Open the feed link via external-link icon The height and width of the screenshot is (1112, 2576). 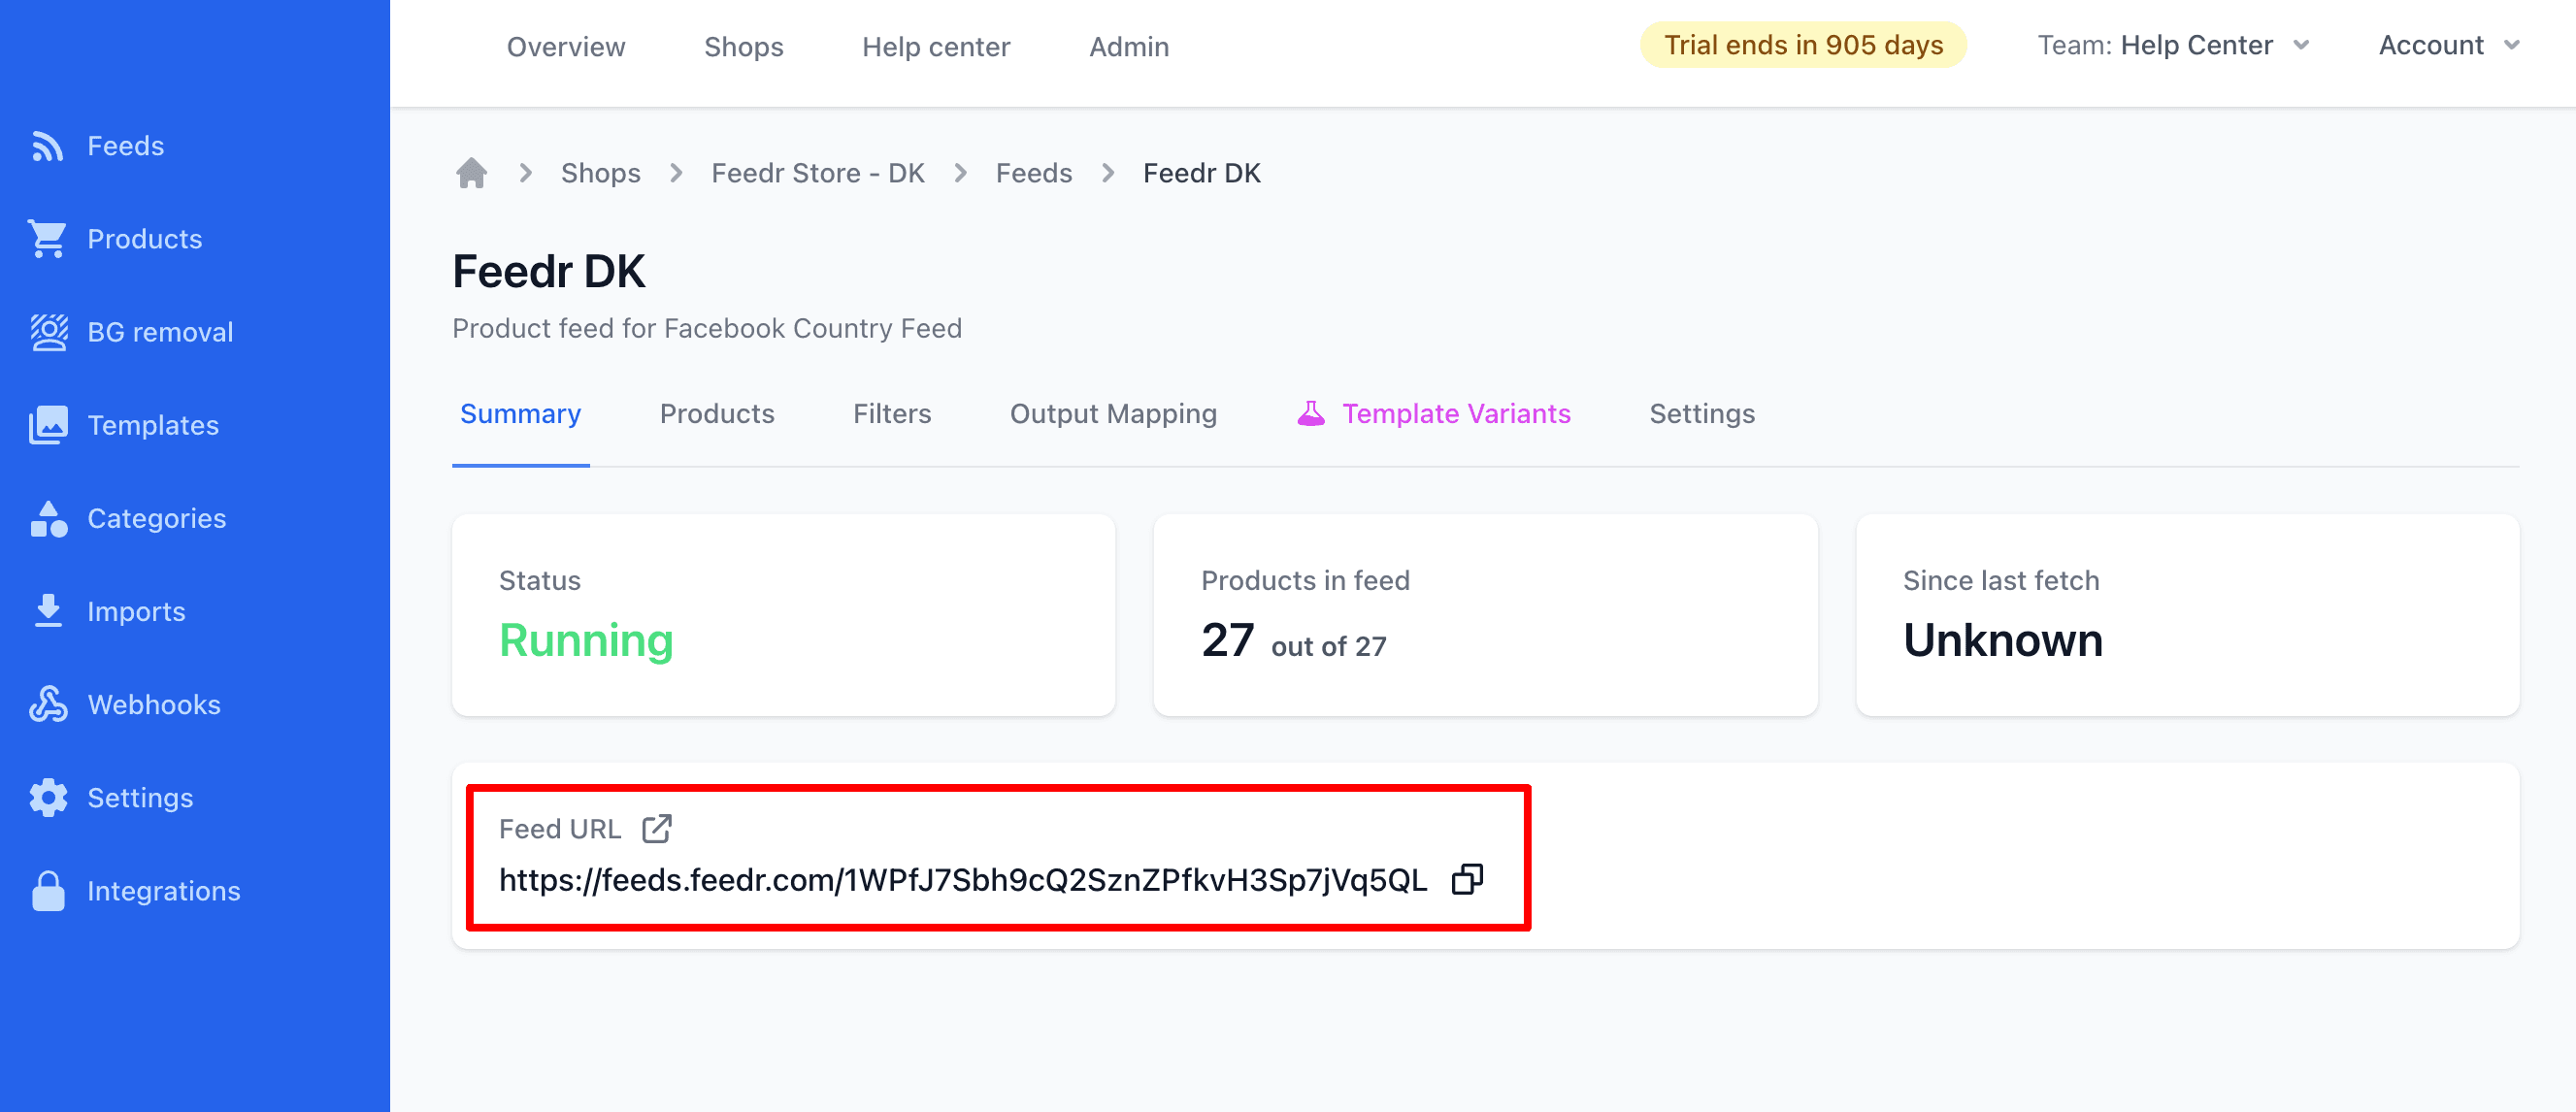coord(657,828)
